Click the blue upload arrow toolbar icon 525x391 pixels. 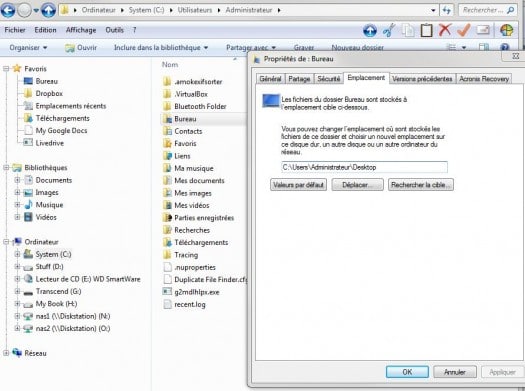(x=370, y=31)
